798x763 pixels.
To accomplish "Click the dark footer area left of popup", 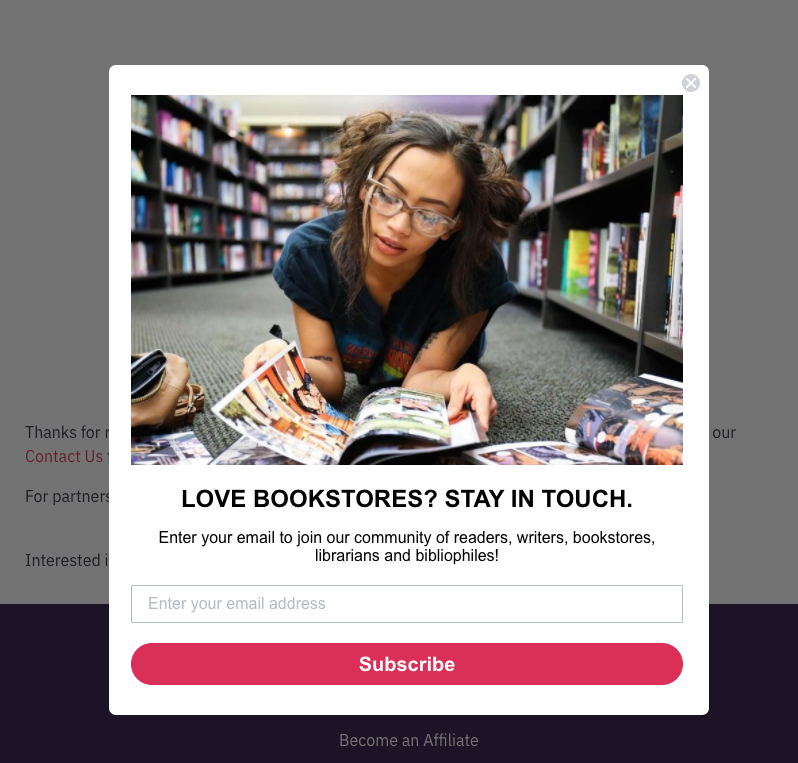I will pos(54,683).
